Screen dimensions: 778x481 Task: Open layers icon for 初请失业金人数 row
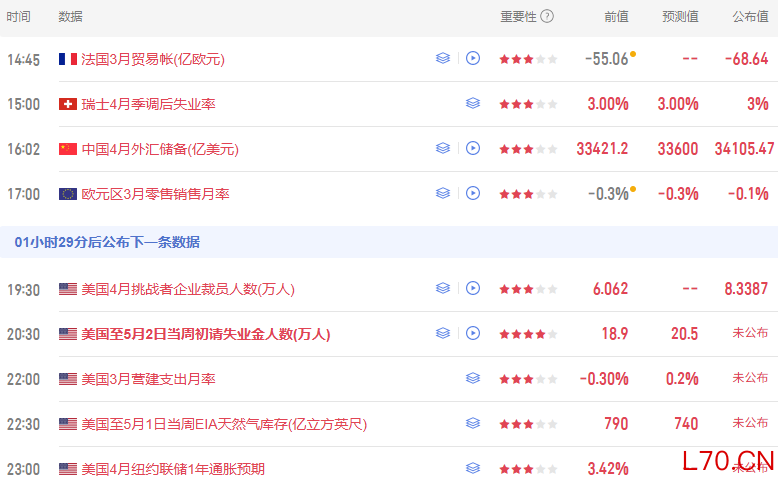click(443, 333)
